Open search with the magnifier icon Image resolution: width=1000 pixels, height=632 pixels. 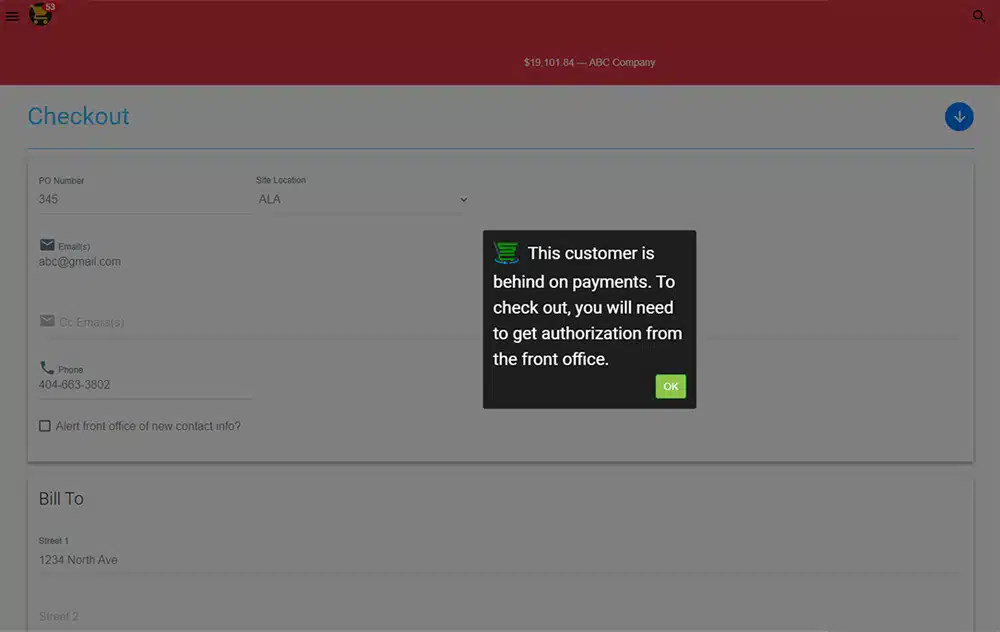pos(979,16)
